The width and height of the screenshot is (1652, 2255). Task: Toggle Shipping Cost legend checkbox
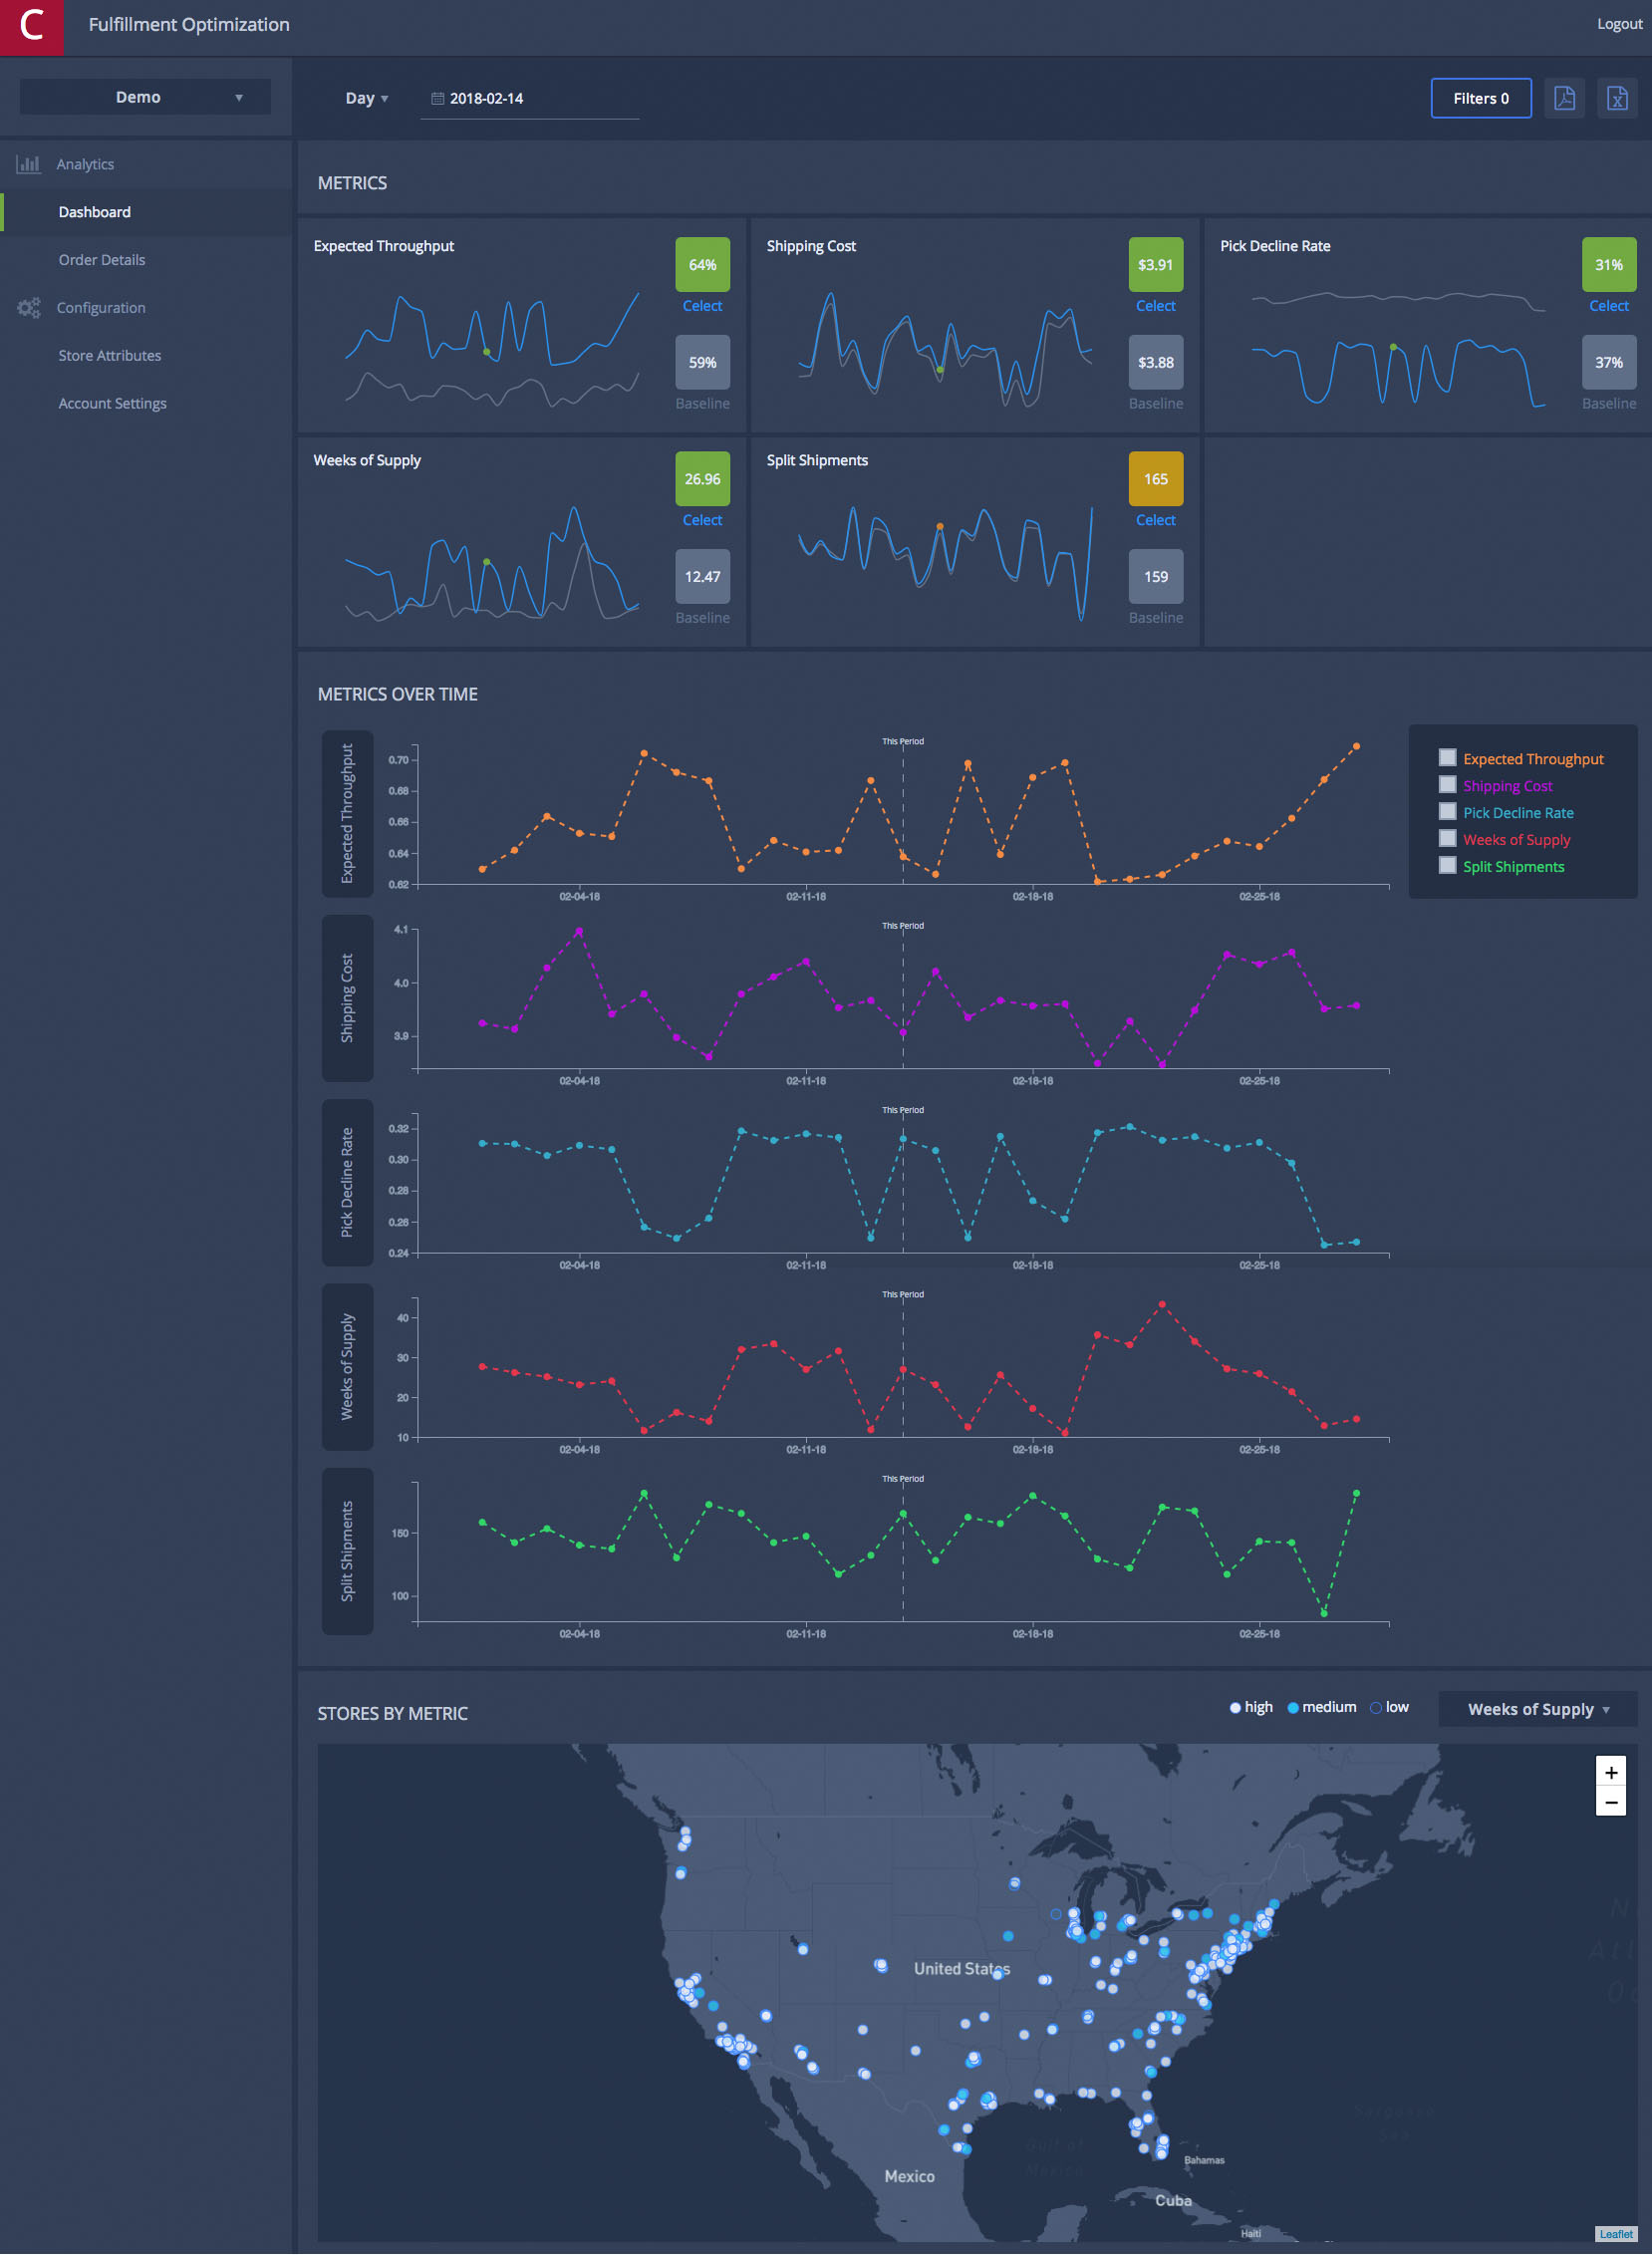coord(1446,785)
